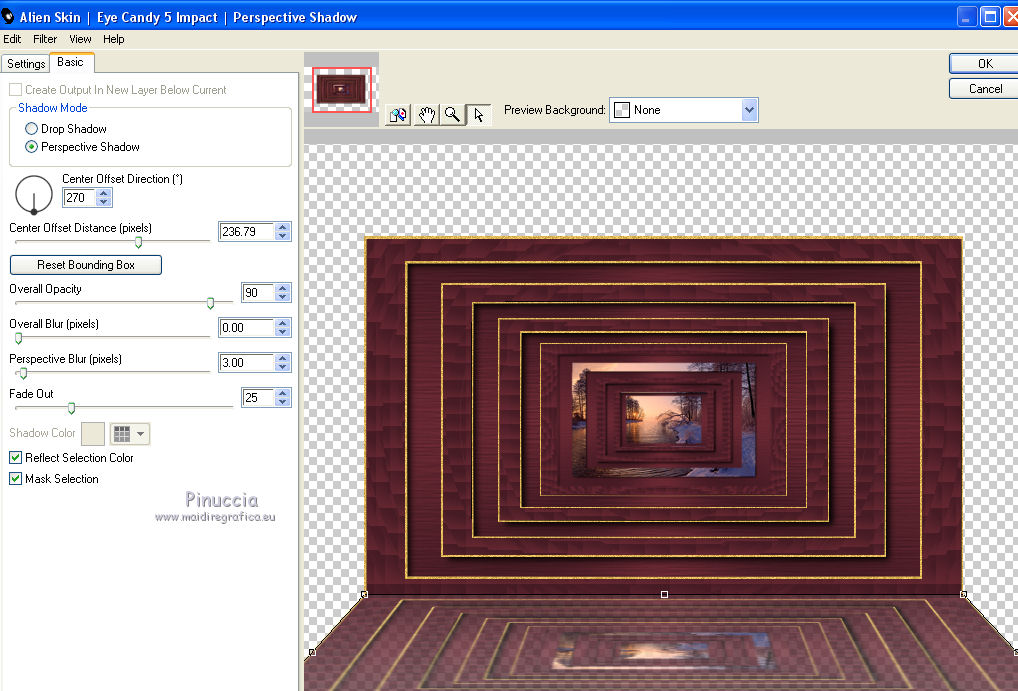The height and width of the screenshot is (691, 1018).
Task: Click the checkered None background icon
Action: click(622, 110)
